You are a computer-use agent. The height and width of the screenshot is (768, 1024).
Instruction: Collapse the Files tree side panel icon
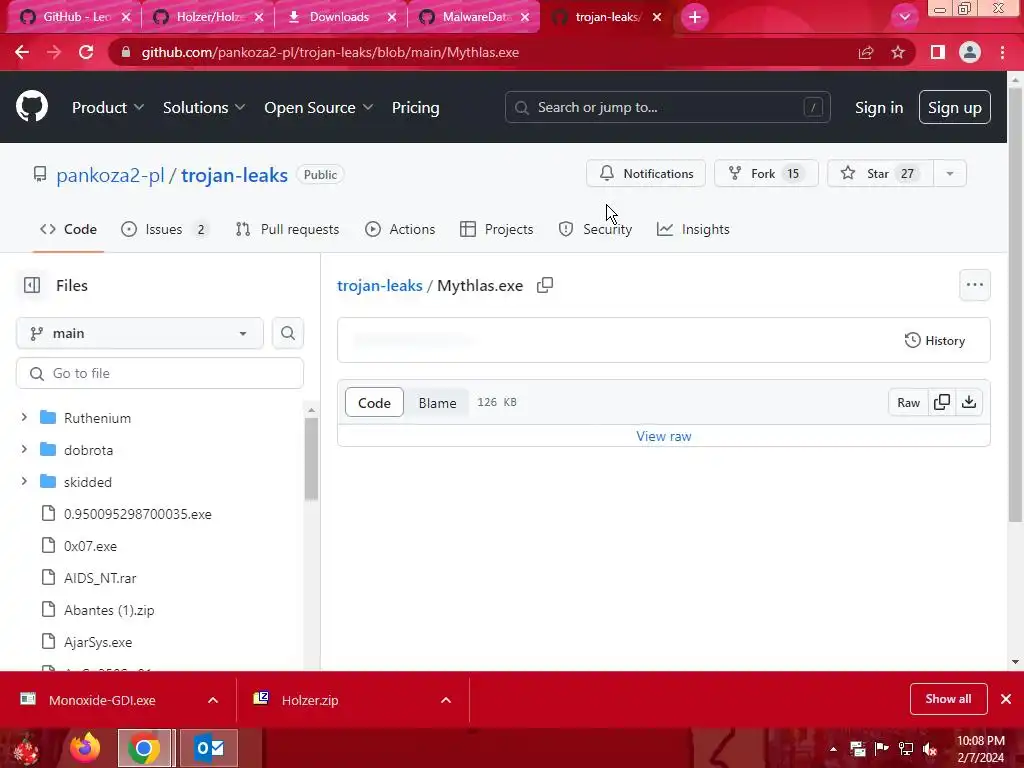click(x=32, y=285)
